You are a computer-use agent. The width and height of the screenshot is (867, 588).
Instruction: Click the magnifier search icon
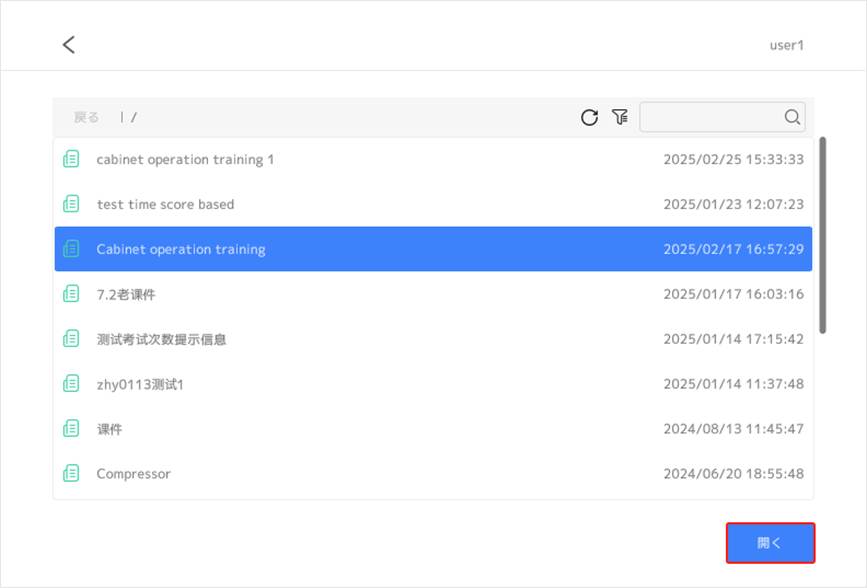[792, 117]
